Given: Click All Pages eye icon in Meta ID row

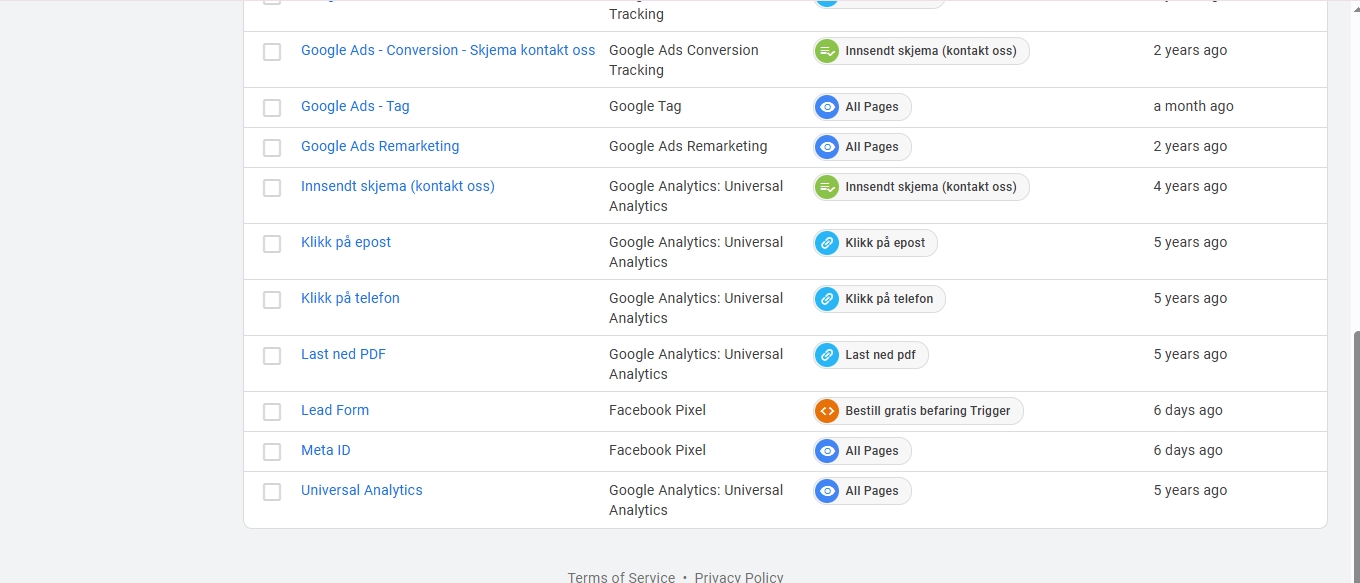Looking at the screenshot, I should [827, 451].
